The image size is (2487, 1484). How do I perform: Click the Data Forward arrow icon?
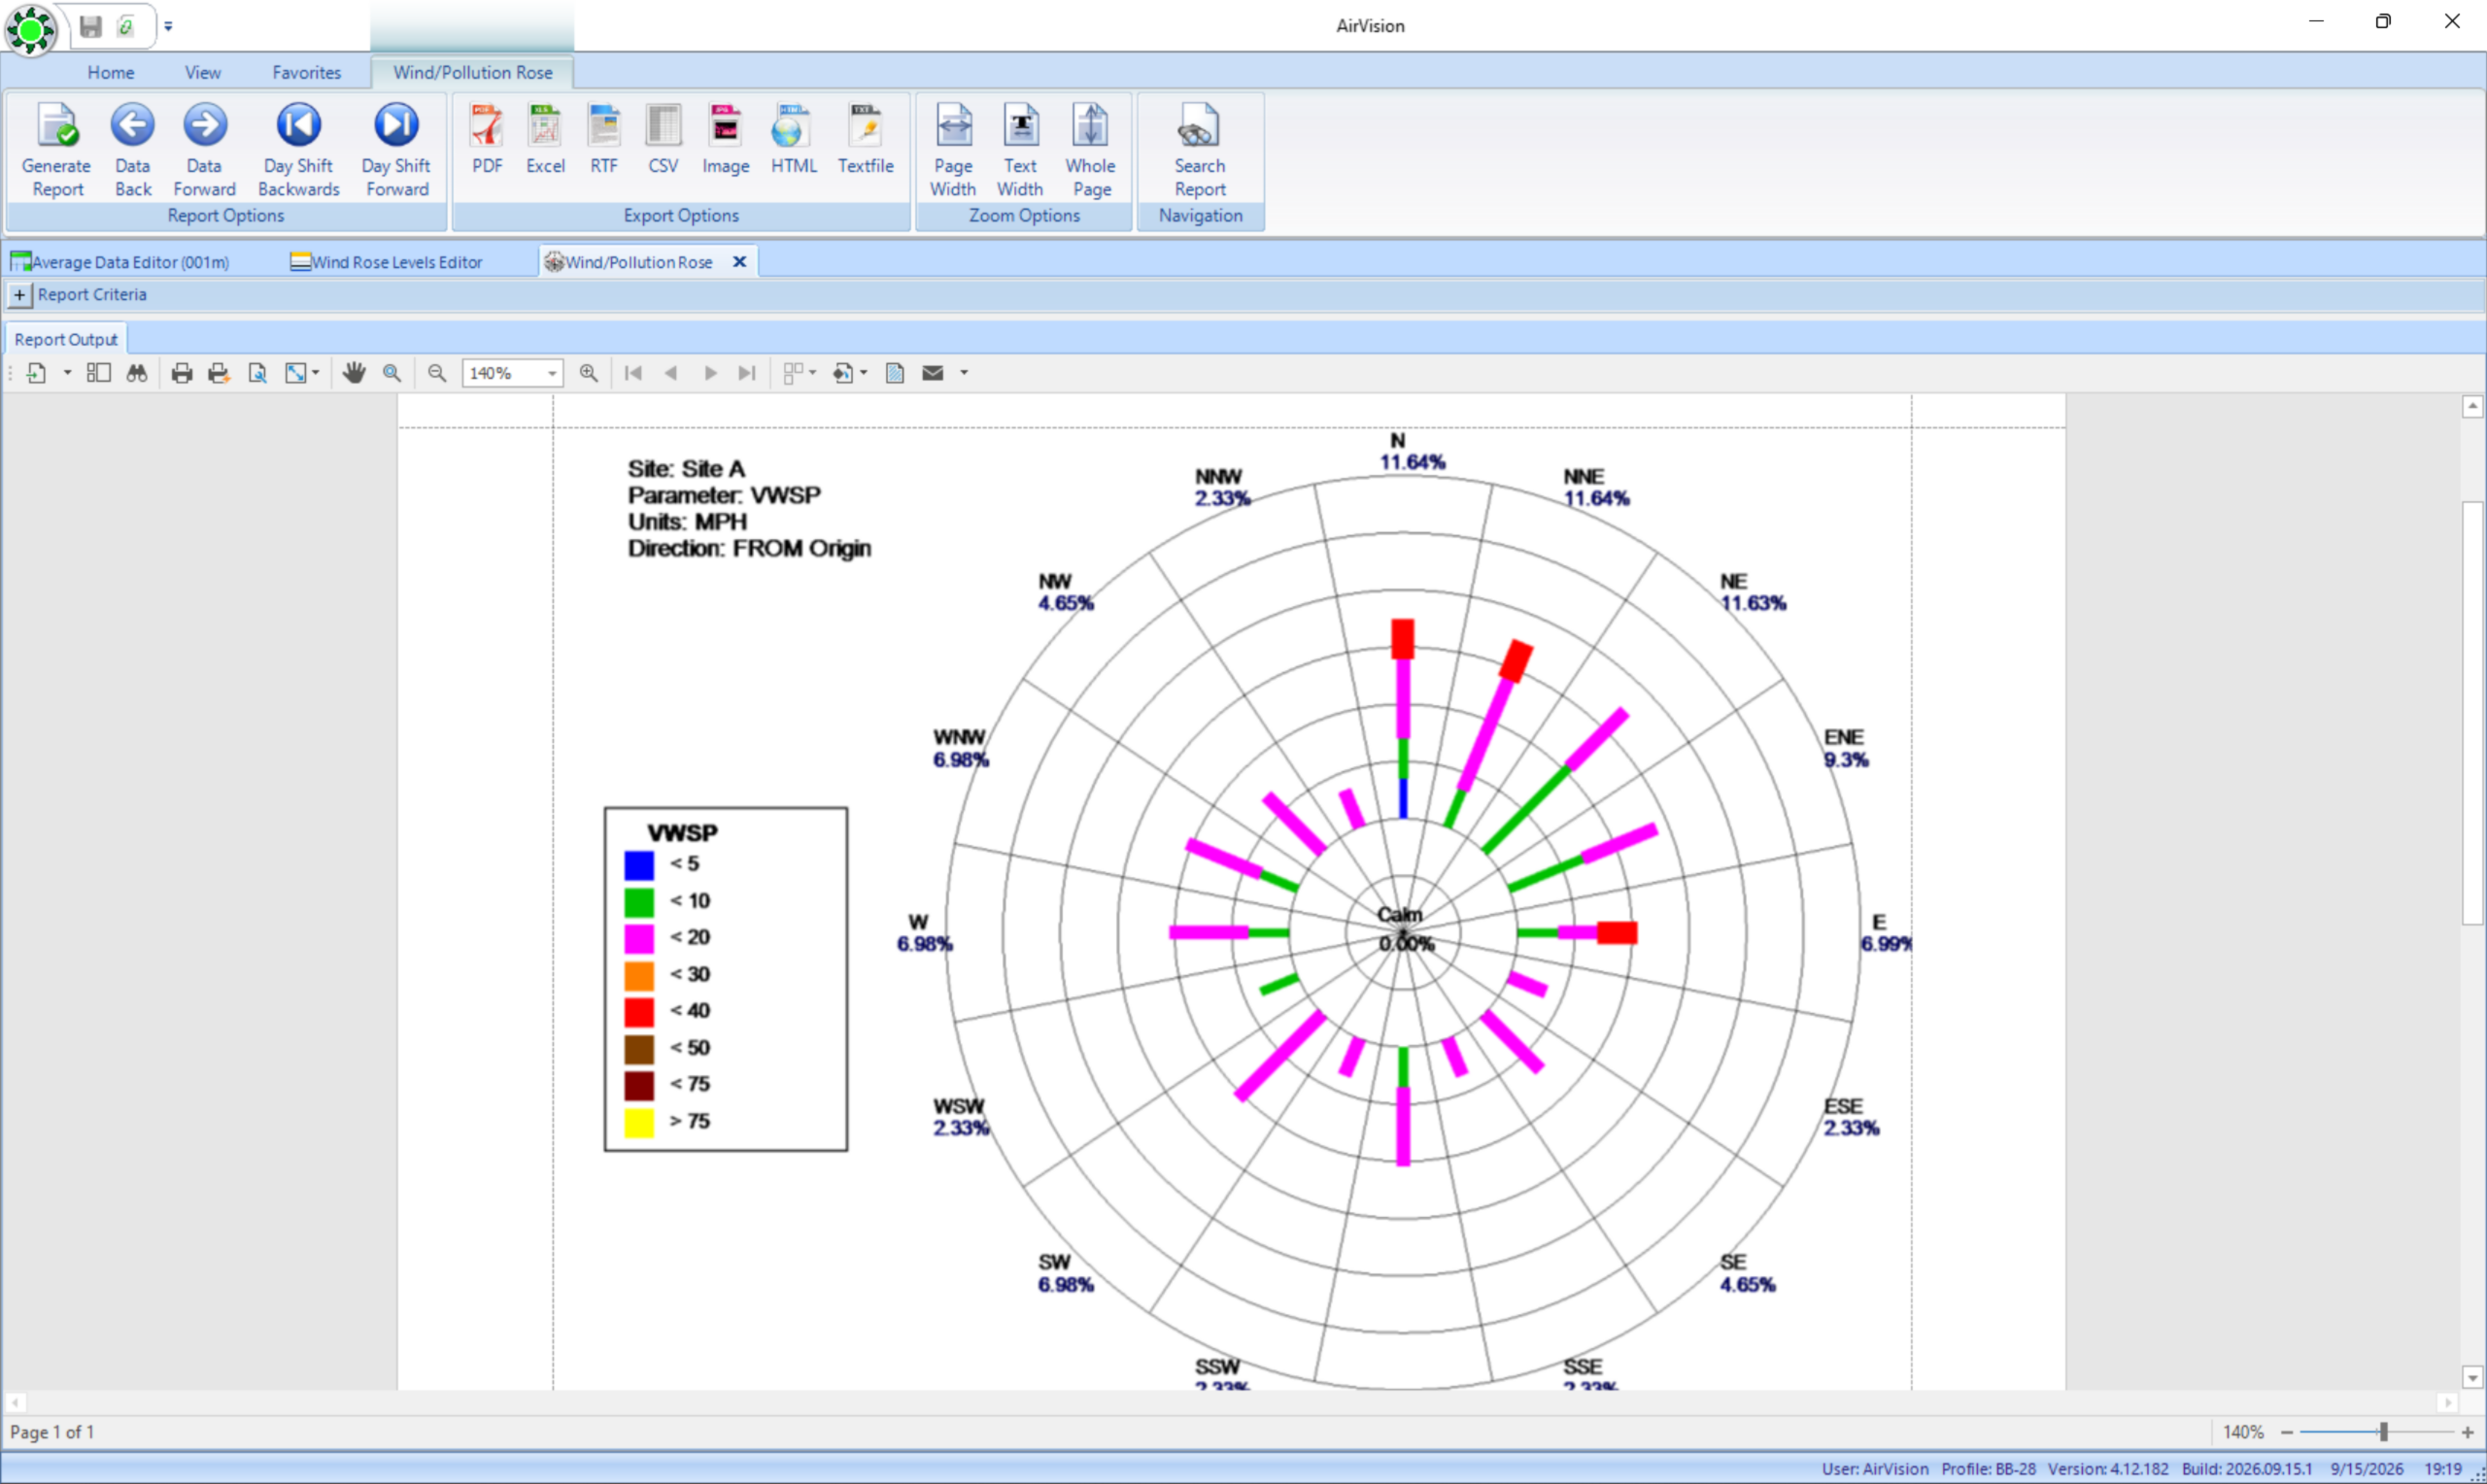click(204, 126)
